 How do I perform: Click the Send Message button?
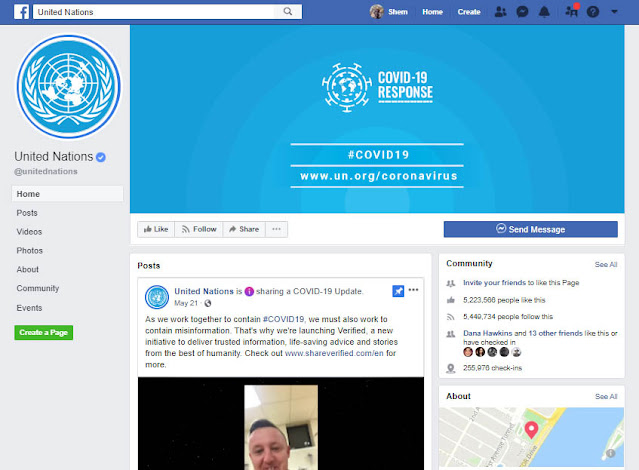point(531,229)
